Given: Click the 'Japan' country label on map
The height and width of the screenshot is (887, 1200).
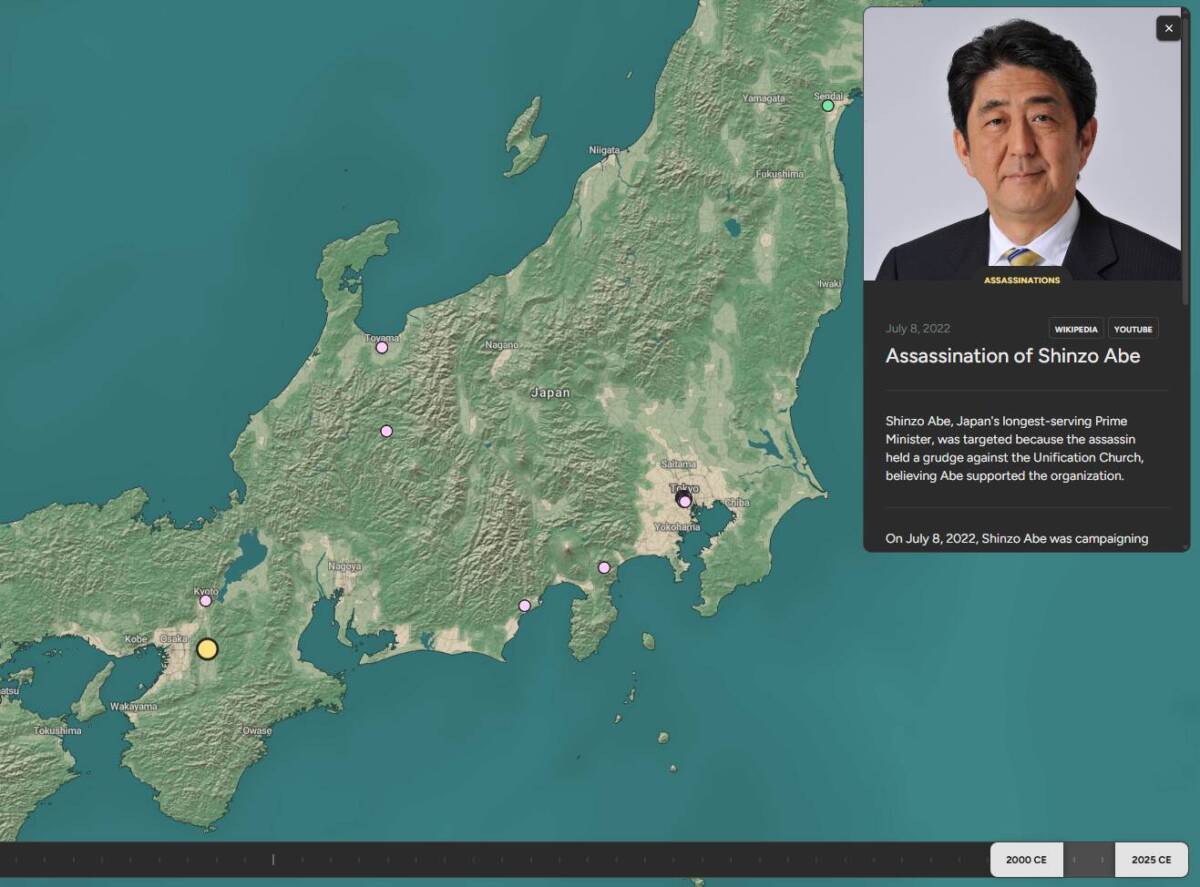Looking at the screenshot, I should [x=550, y=393].
